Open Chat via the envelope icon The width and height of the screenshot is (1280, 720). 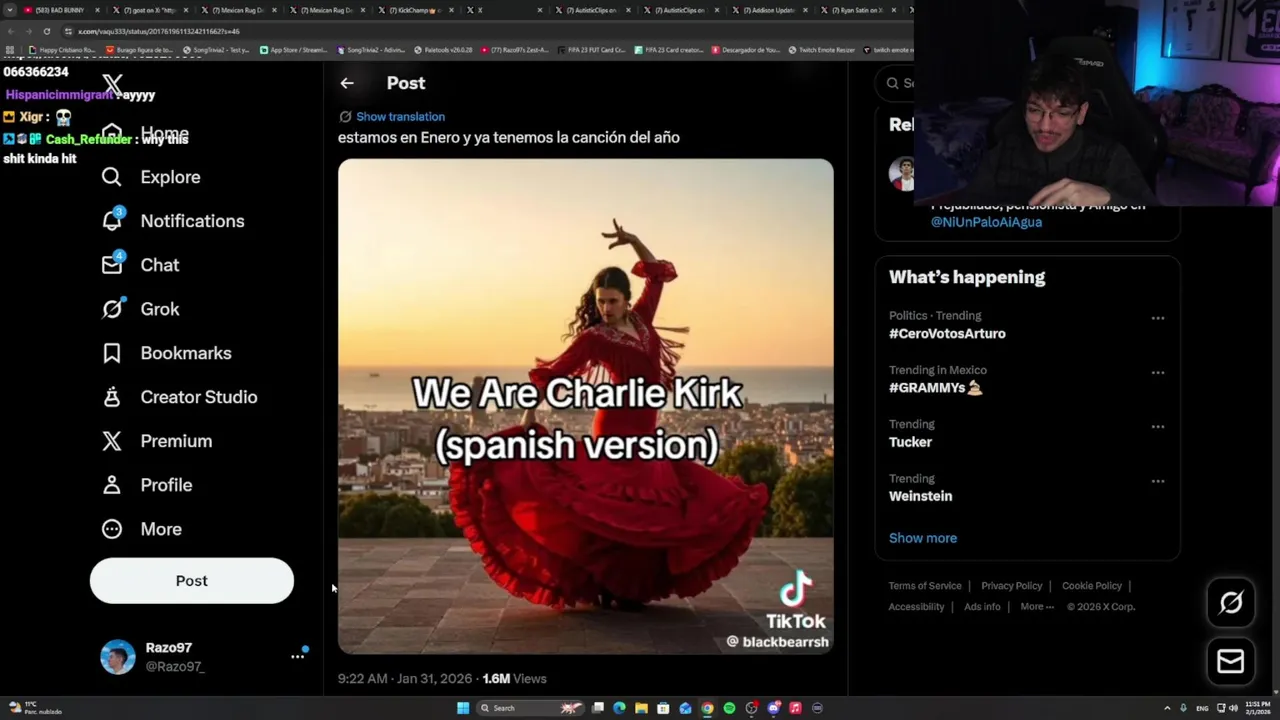tap(112, 265)
